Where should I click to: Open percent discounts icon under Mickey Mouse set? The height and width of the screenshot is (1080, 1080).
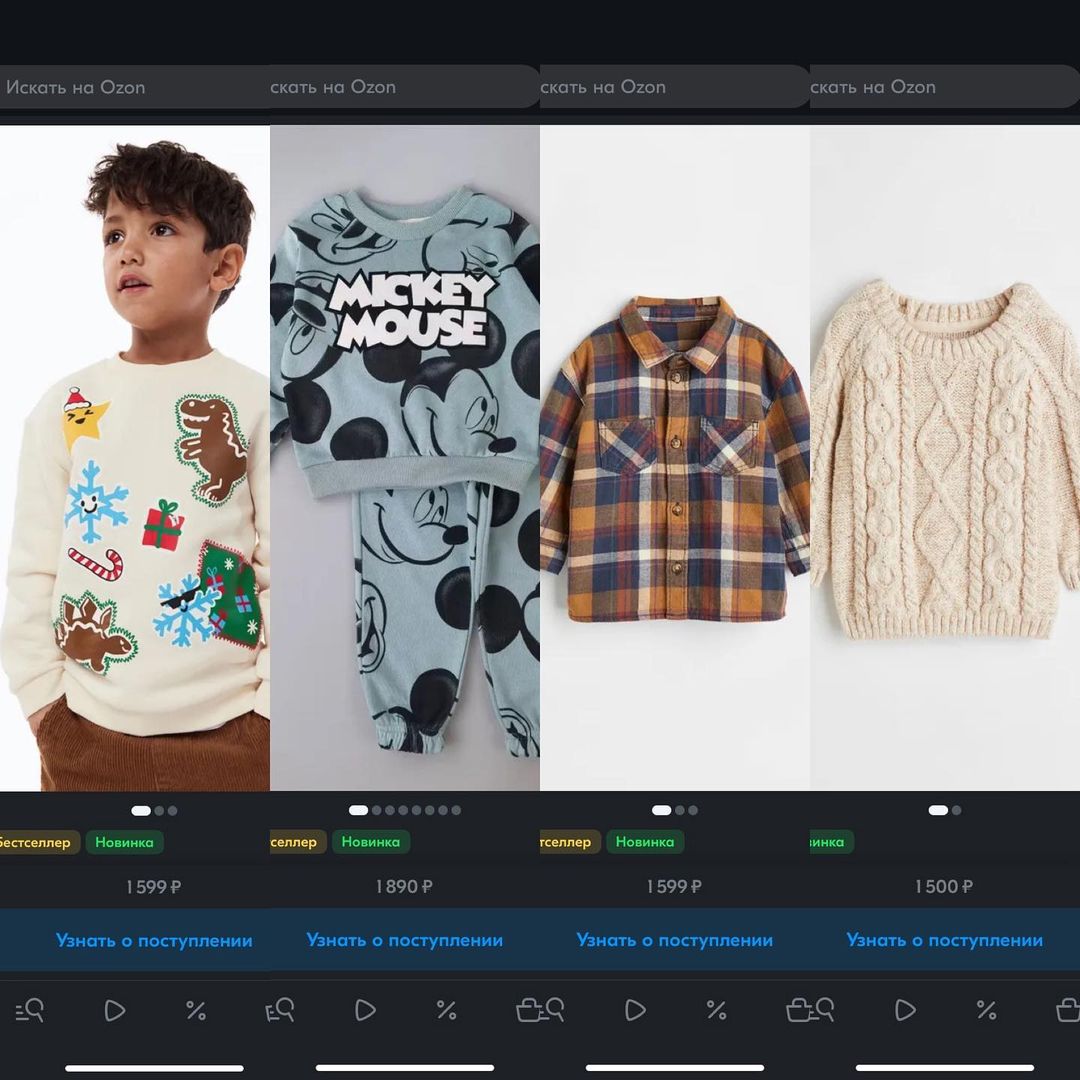(446, 1010)
